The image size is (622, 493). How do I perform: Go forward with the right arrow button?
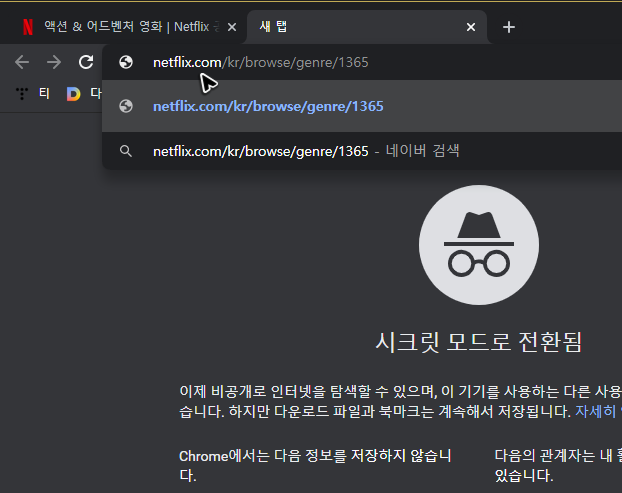point(54,62)
